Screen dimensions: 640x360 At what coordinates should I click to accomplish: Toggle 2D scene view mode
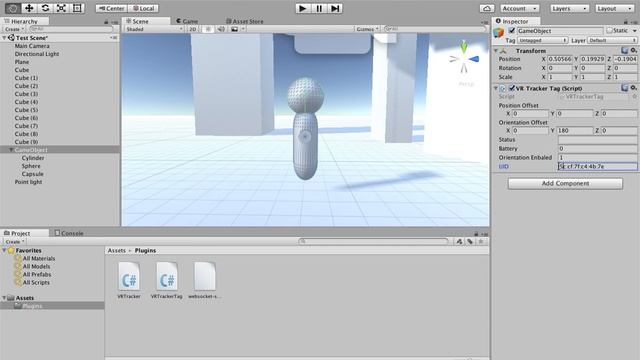193,29
